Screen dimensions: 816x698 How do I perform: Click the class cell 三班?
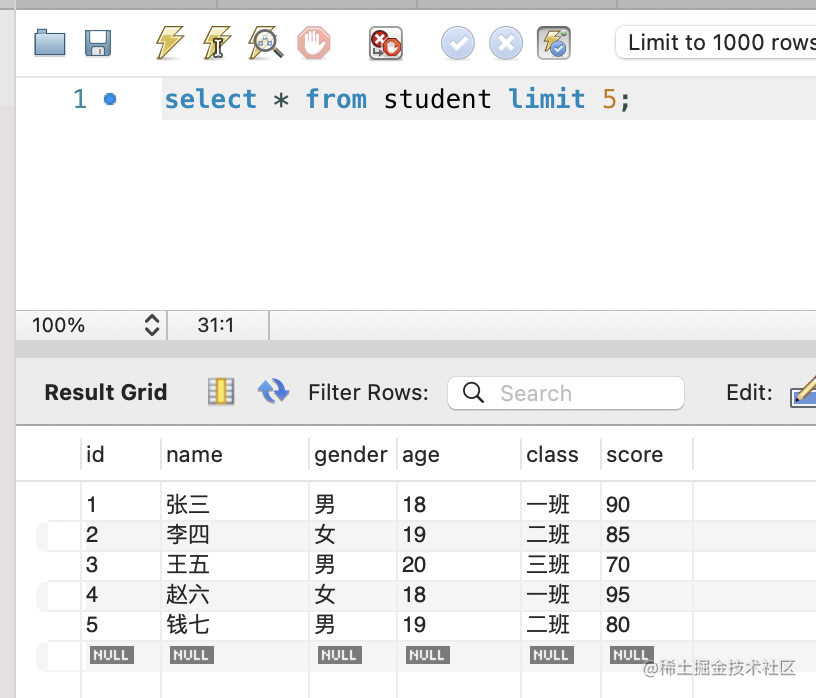(x=548, y=565)
